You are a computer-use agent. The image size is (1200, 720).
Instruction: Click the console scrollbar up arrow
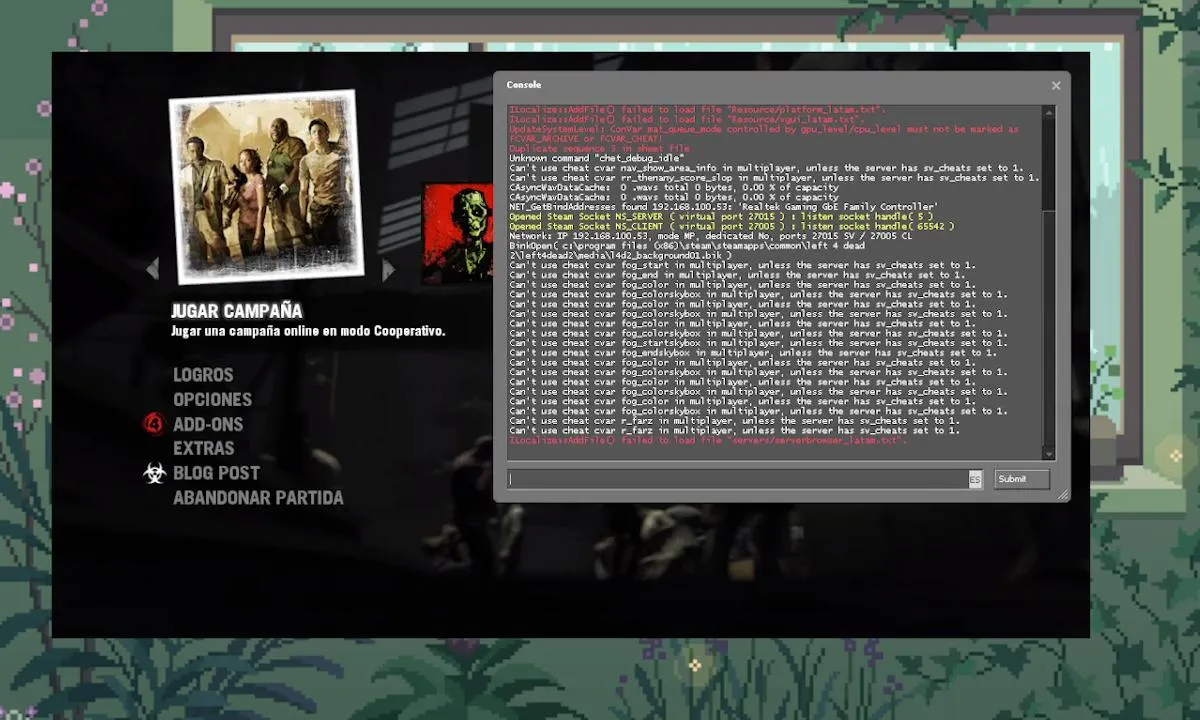pos(1049,112)
